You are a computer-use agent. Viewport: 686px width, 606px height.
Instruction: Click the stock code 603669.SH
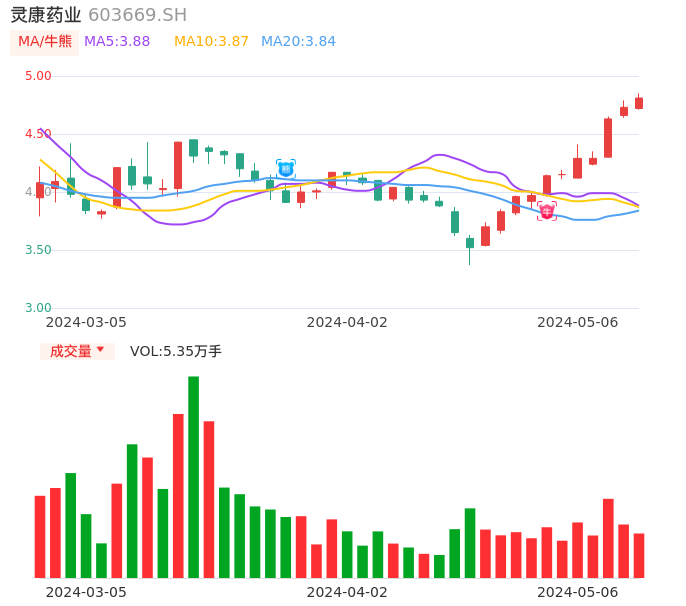tap(137, 14)
